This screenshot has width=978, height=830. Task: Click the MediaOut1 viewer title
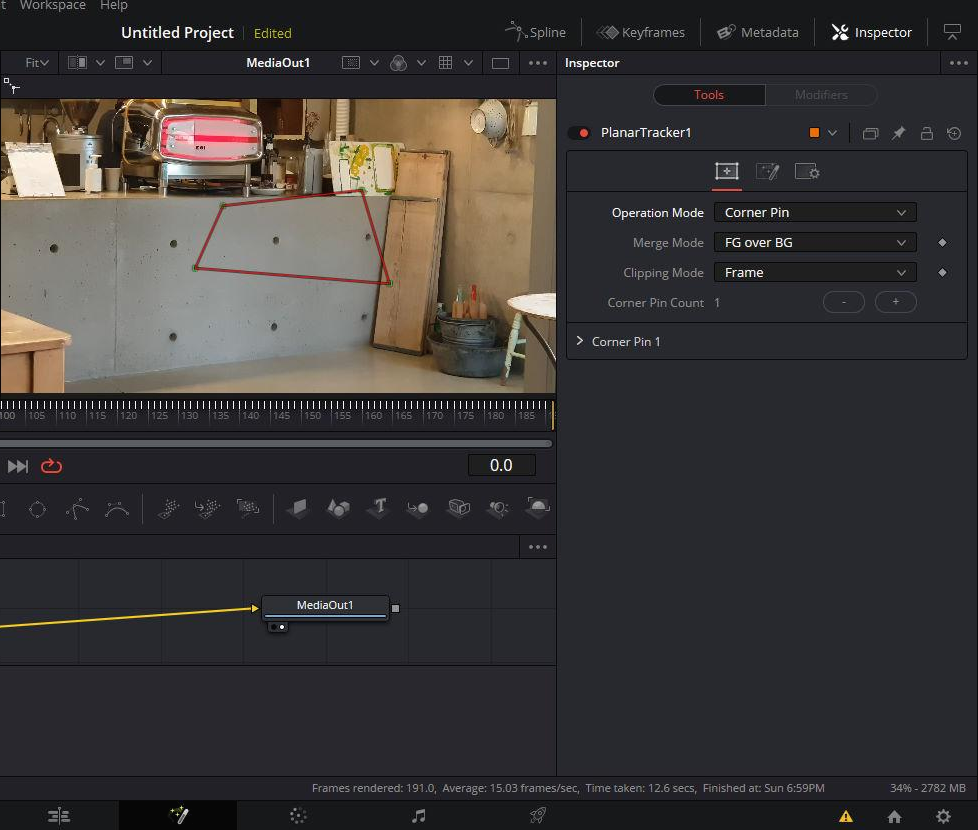[x=278, y=63]
